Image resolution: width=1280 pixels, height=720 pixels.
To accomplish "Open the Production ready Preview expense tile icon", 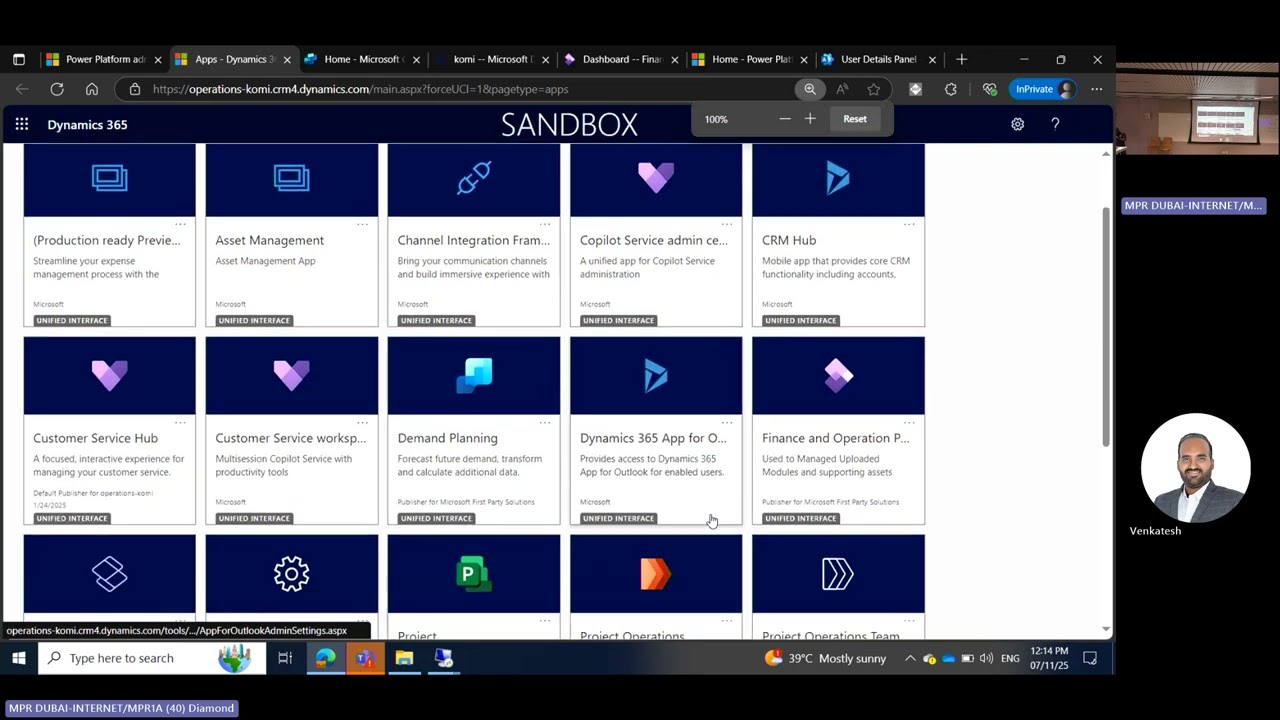I will [x=110, y=179].
